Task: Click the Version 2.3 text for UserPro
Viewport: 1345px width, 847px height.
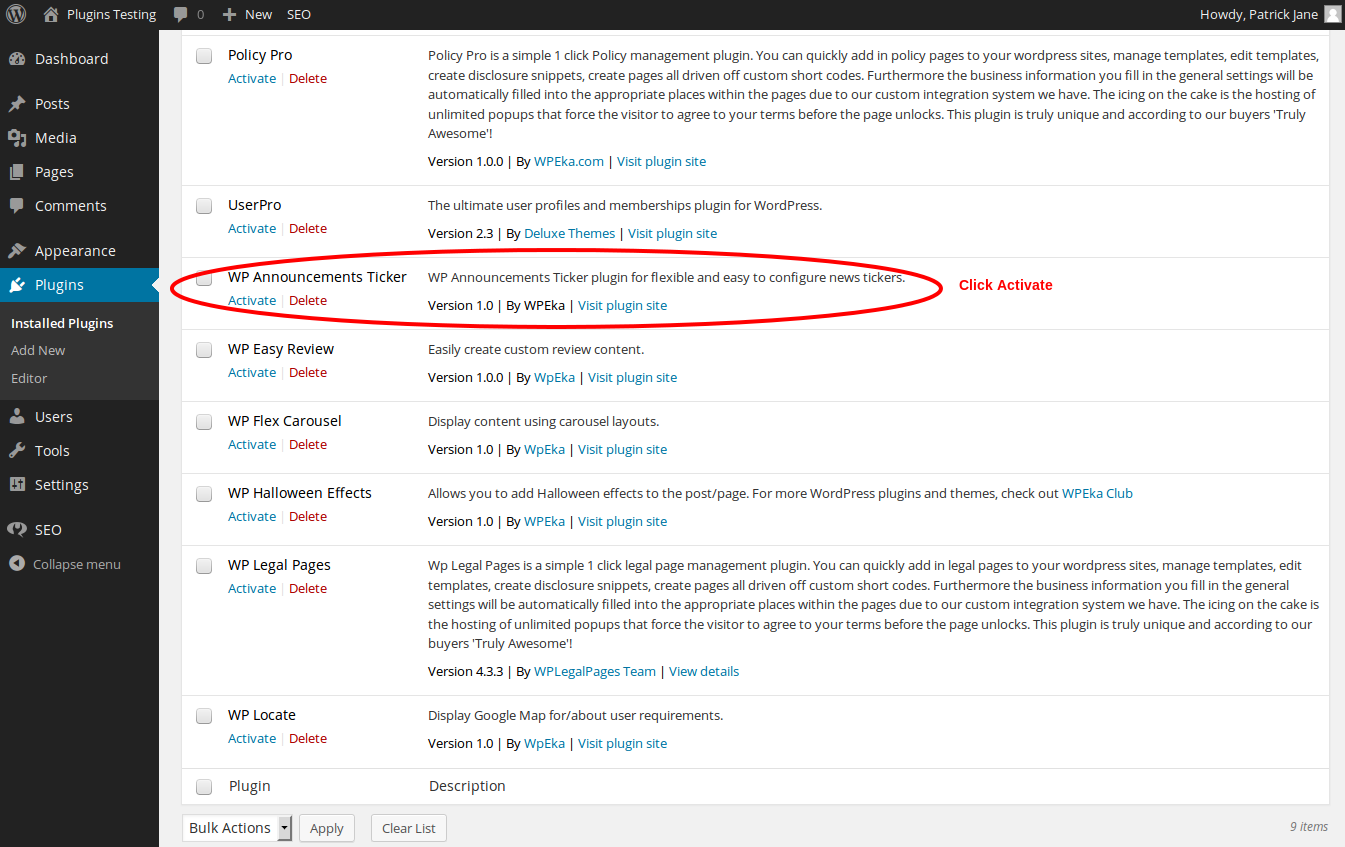Action: pyautogui.click(x=461, y=233)
